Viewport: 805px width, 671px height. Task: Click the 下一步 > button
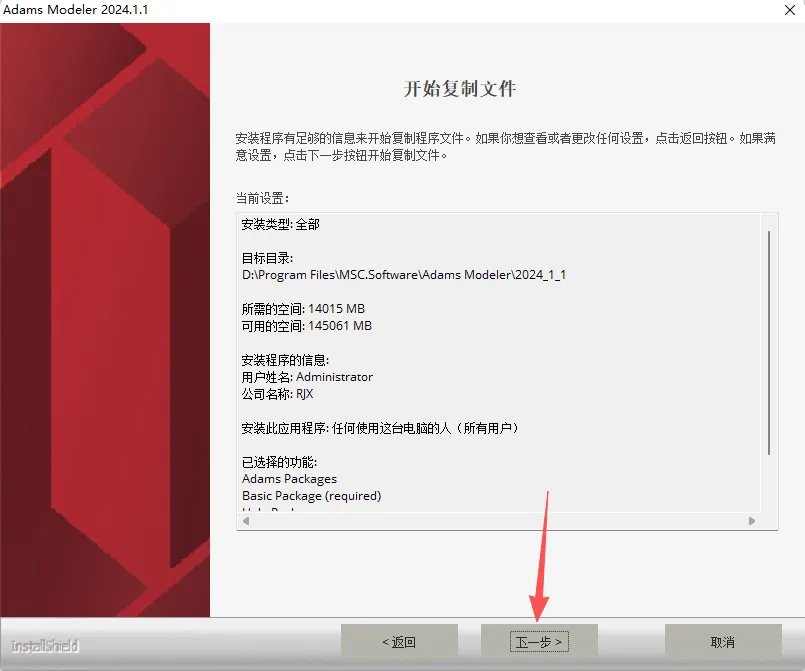pos(539,642)
